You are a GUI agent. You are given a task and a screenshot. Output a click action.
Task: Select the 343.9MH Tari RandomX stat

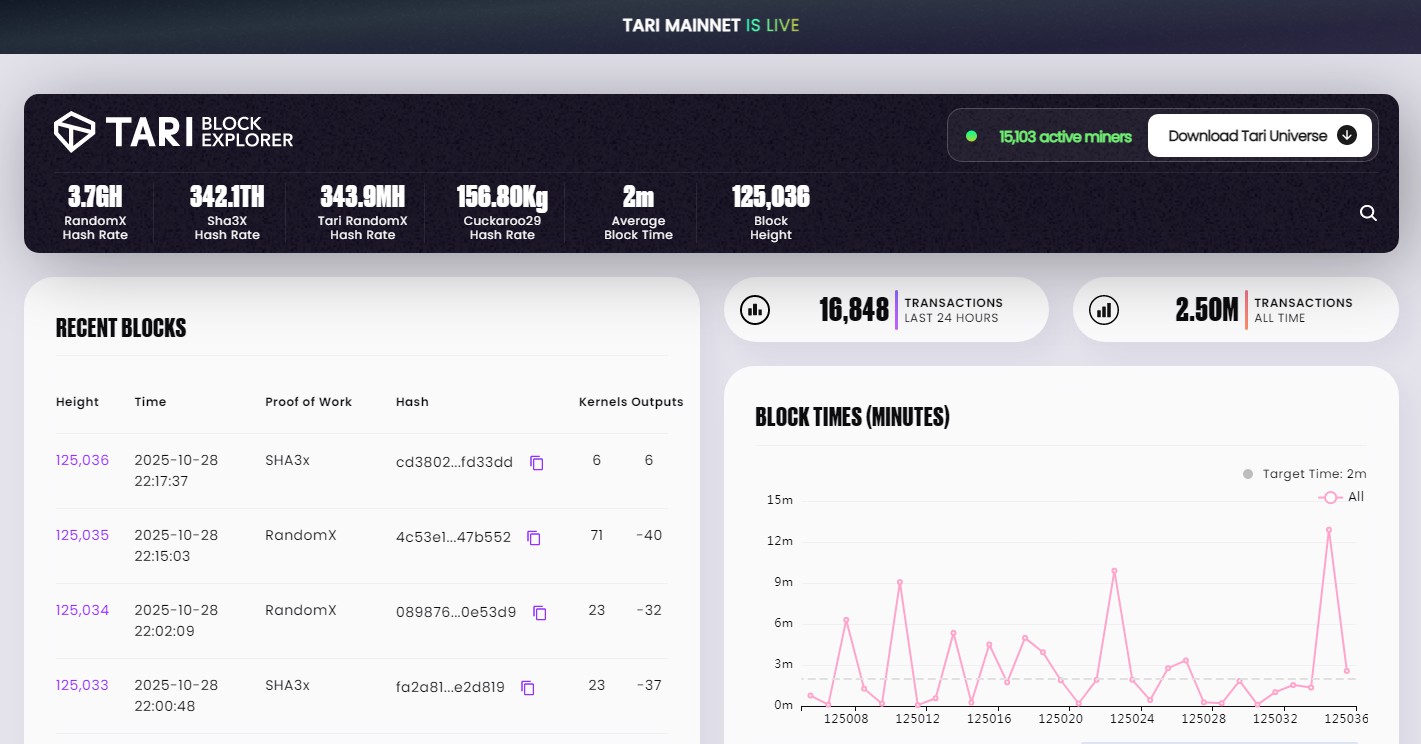coord(362,213)
